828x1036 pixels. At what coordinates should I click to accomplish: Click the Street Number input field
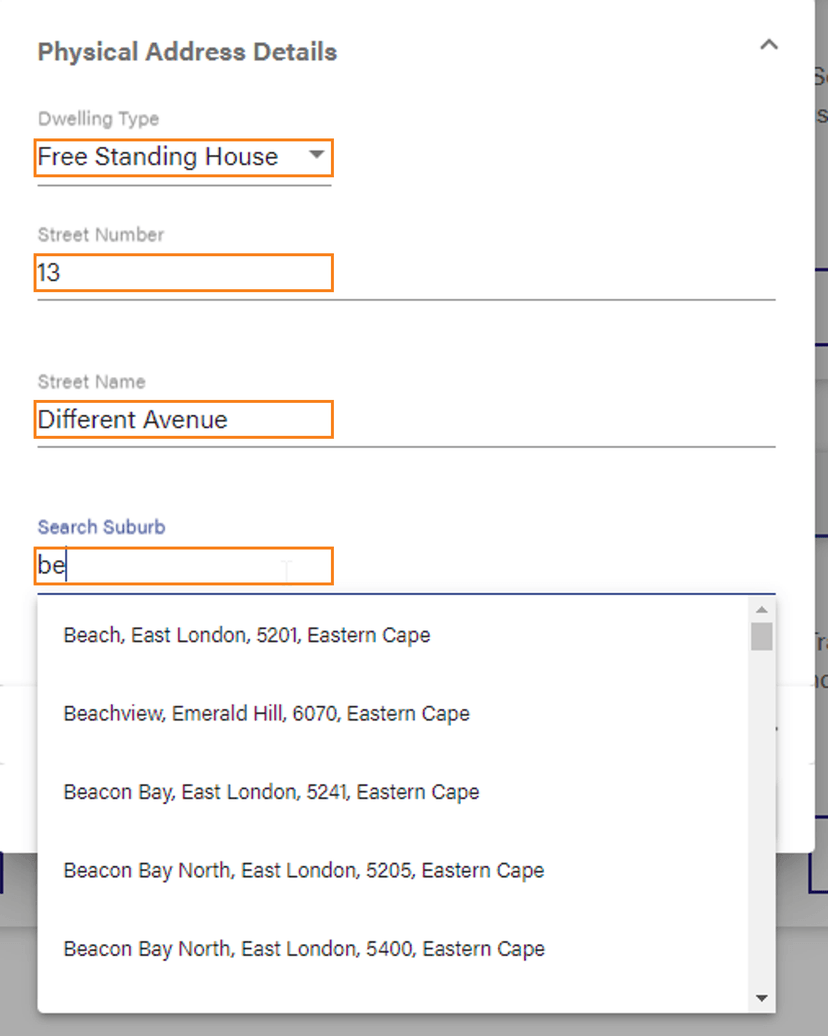(x=183, y=272)
